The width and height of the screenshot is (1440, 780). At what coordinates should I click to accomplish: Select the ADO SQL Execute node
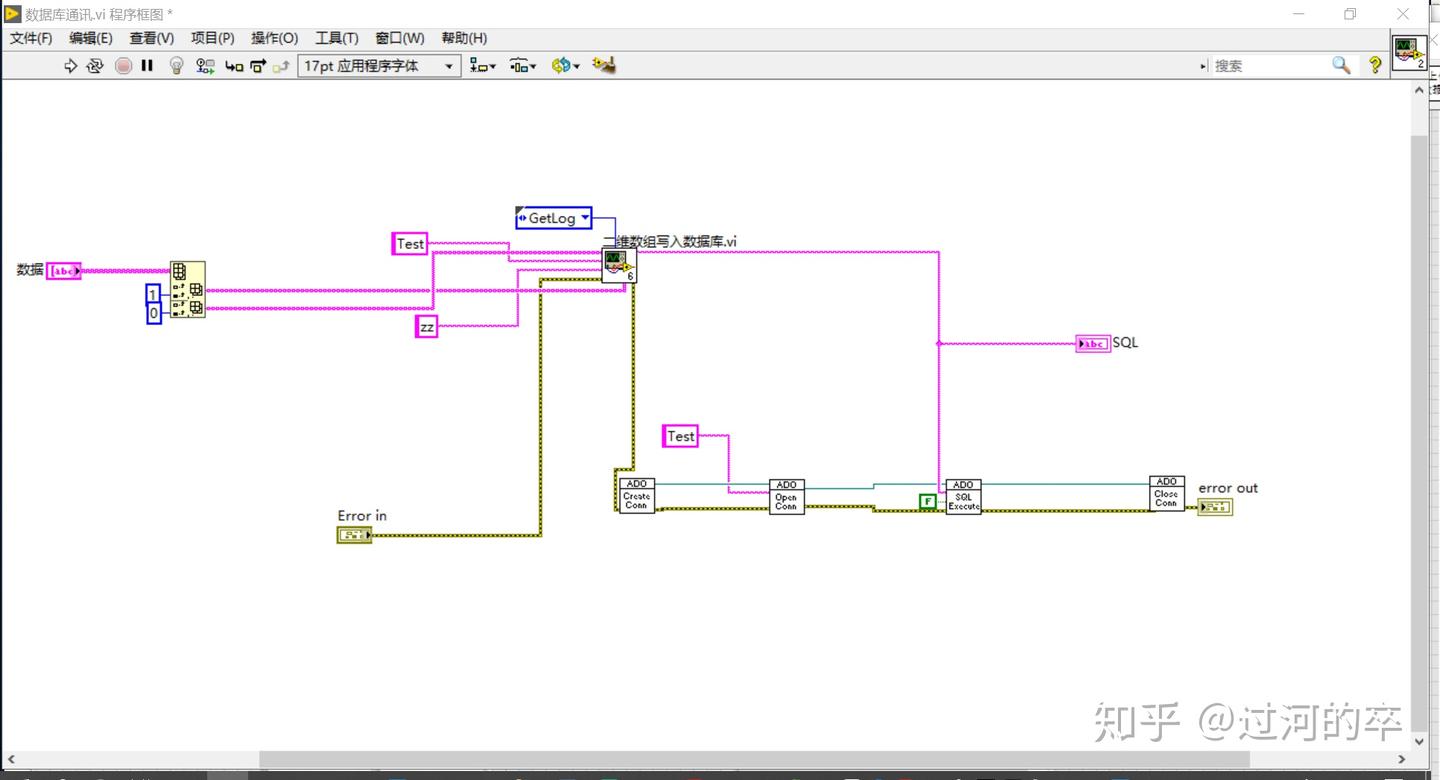click(963, 495)
